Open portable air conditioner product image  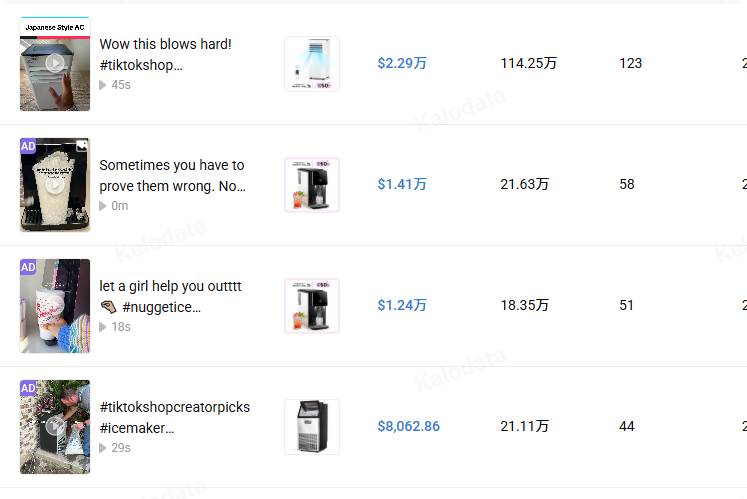[x=312, y=64]
